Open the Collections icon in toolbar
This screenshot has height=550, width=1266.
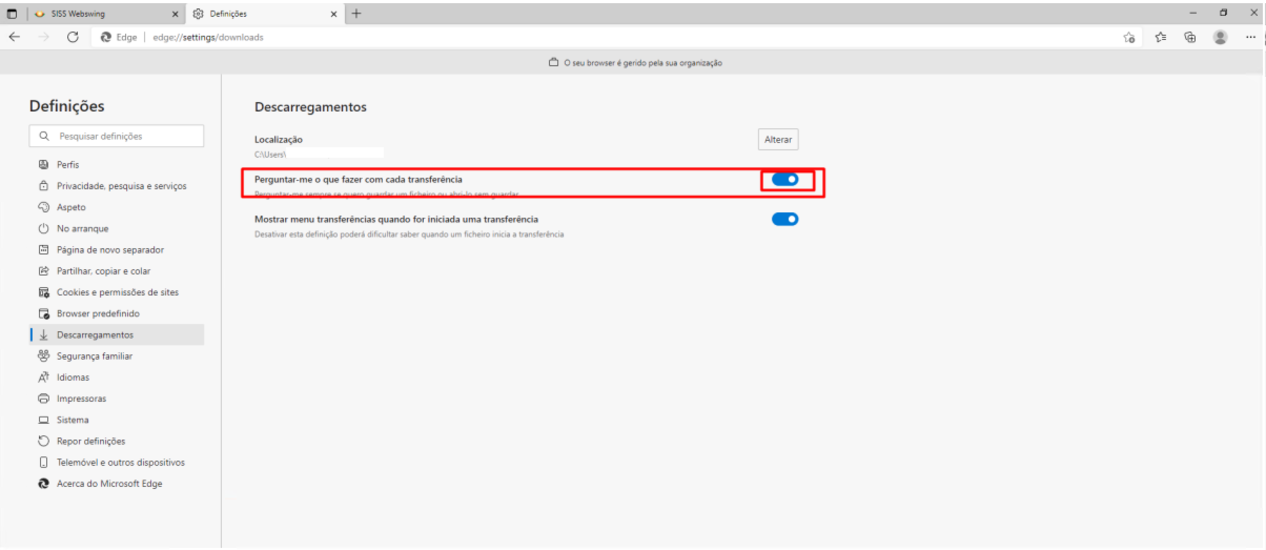[1190, 37]
